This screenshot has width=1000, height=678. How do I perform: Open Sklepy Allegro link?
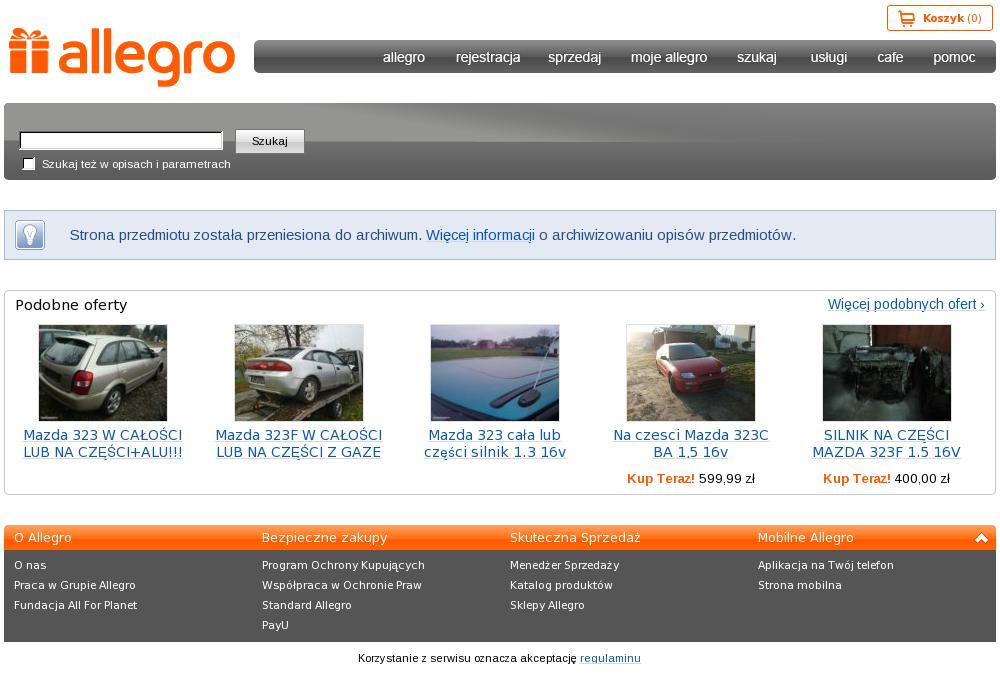tap(547, 605)
